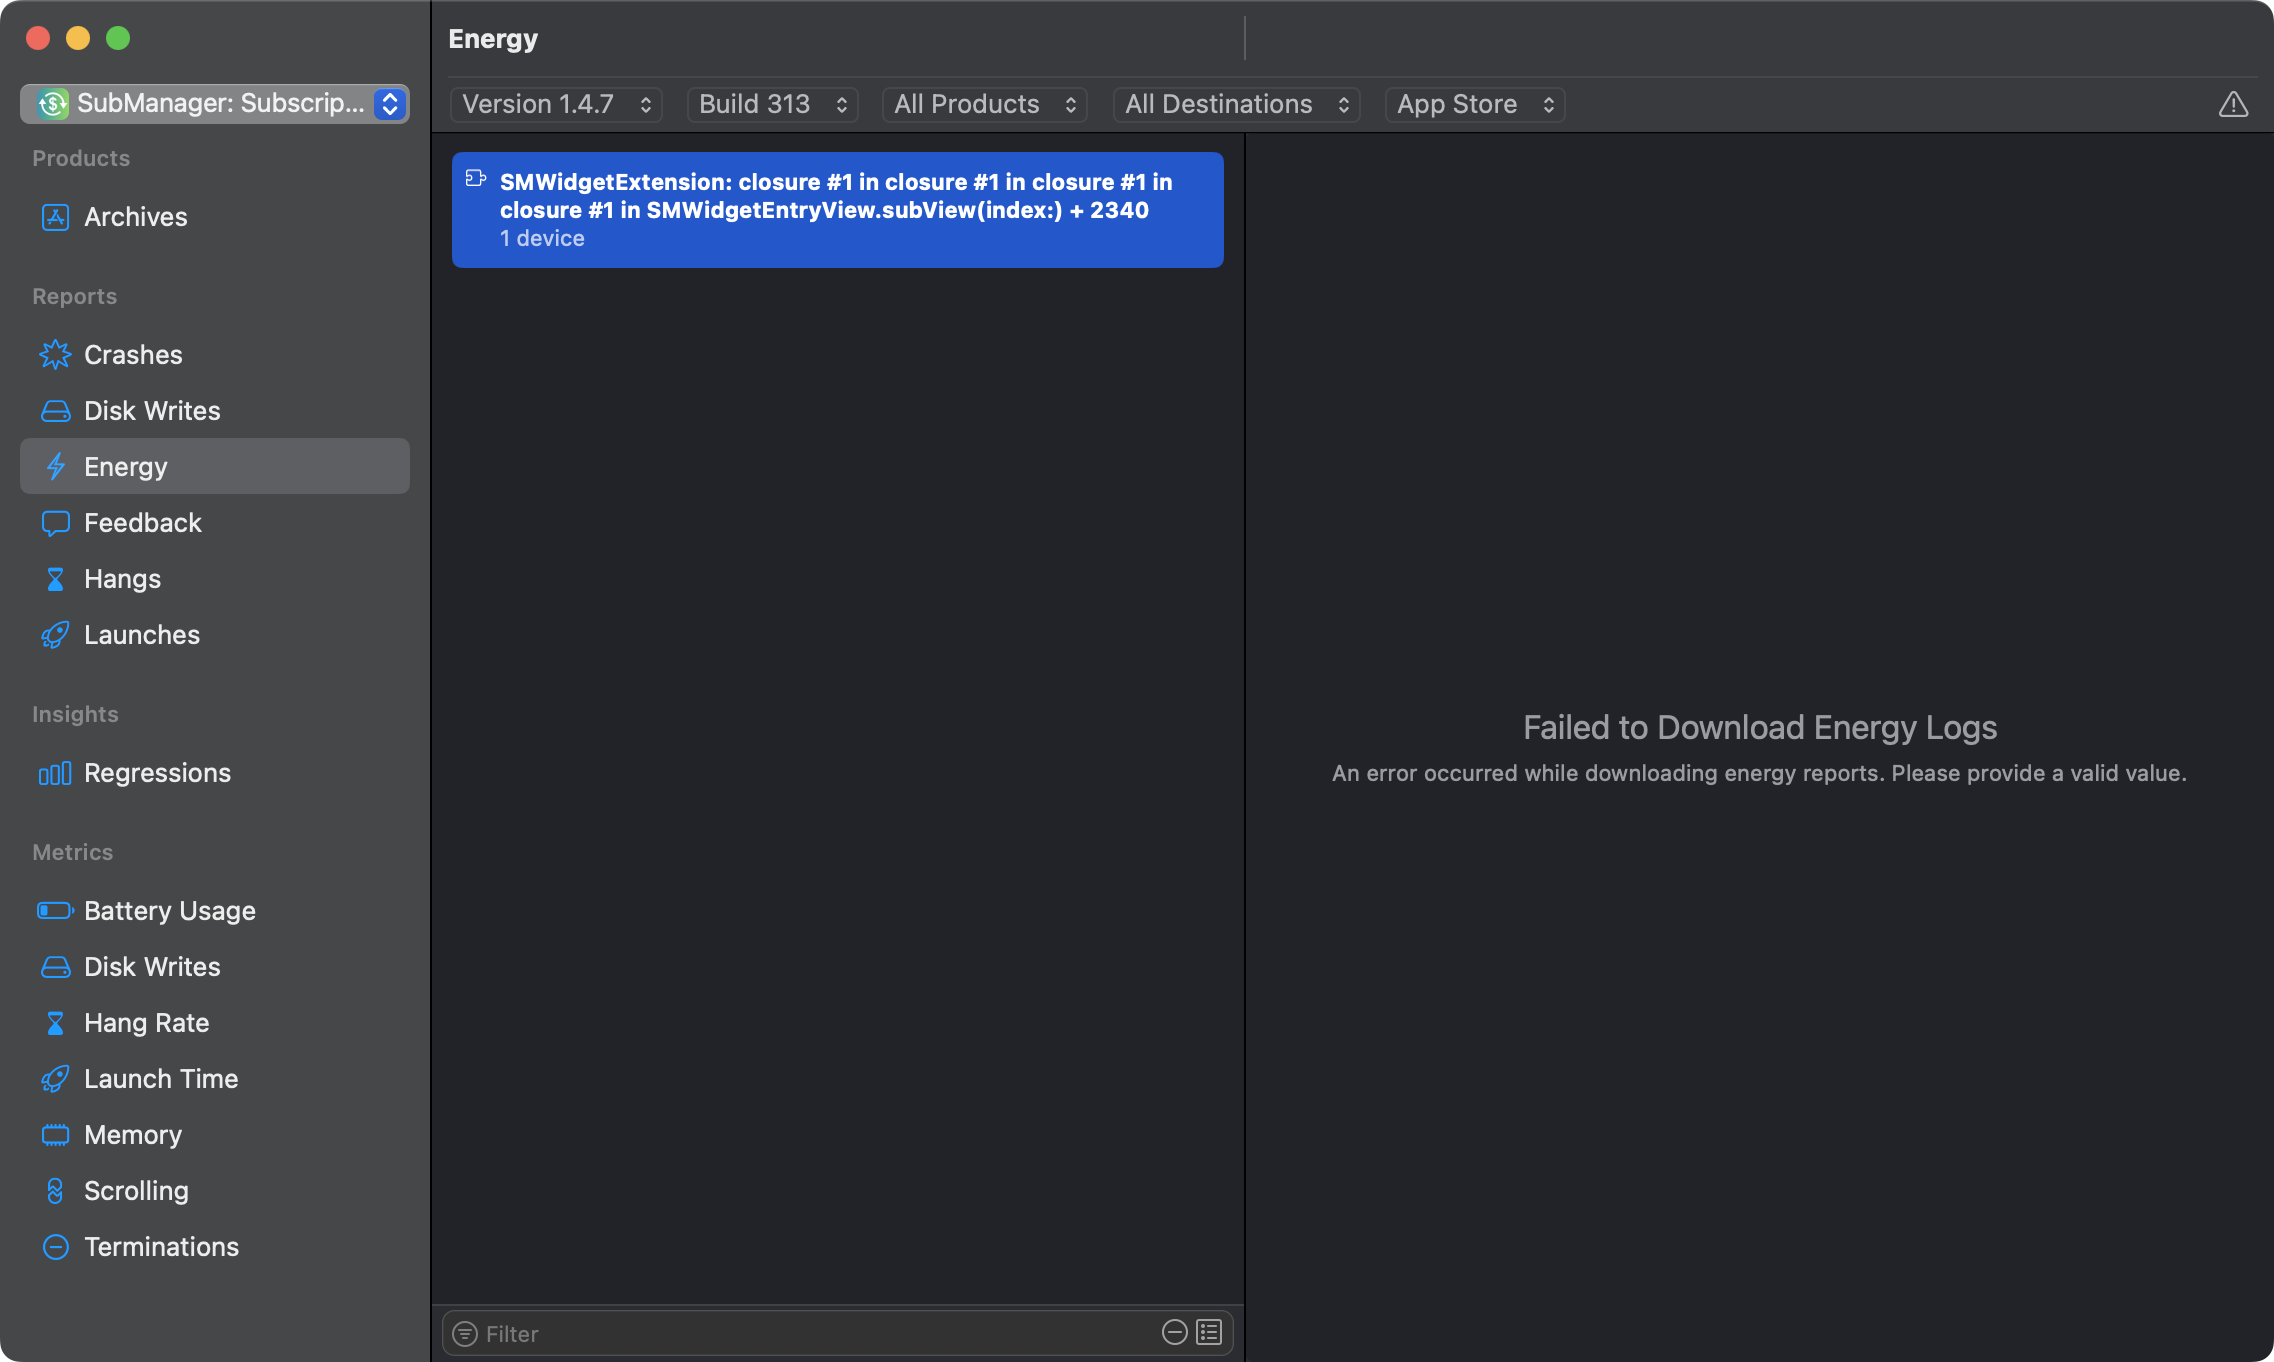Select the SMWidgetExtension closure energy entry
Viewport: 2274px width, 1362px height.
838,210
